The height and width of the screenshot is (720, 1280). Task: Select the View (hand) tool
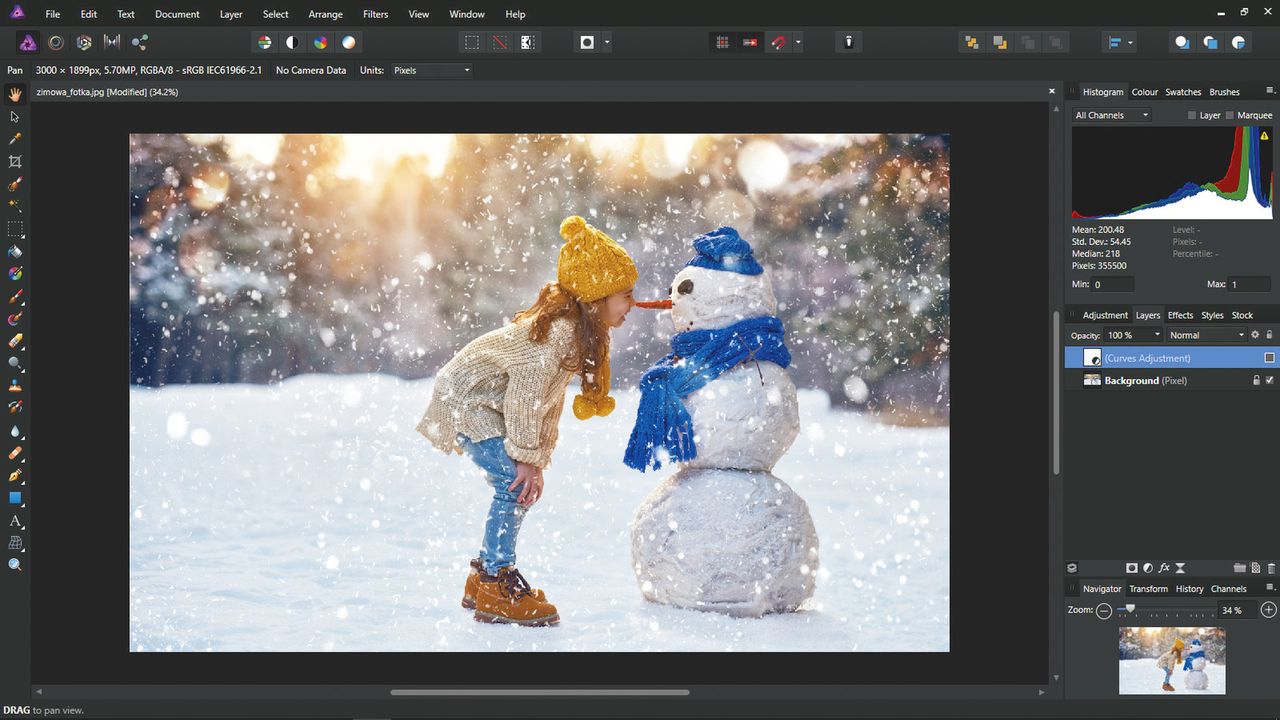[15, 94]
